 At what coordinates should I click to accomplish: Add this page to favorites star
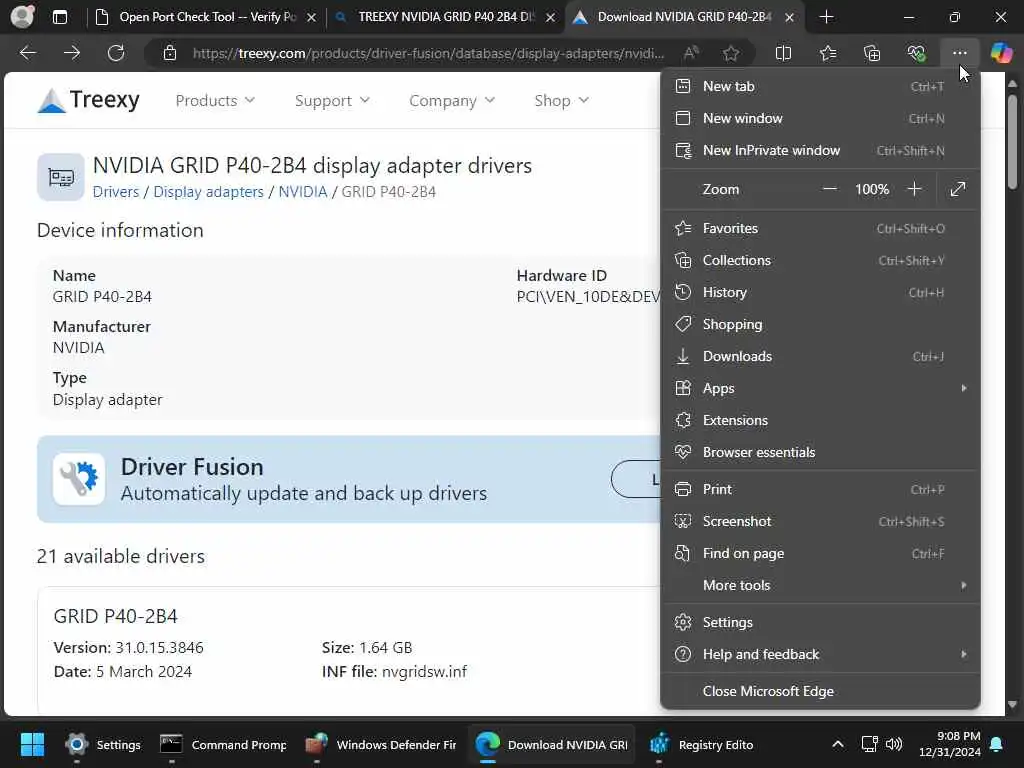click(731, 53)
